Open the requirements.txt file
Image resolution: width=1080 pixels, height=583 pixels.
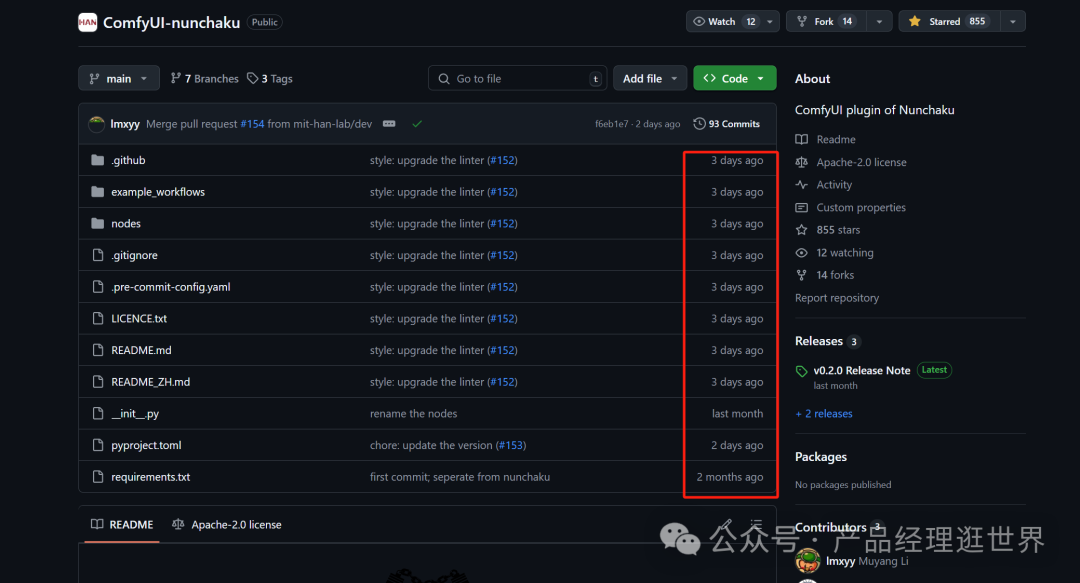coord(151,477)
